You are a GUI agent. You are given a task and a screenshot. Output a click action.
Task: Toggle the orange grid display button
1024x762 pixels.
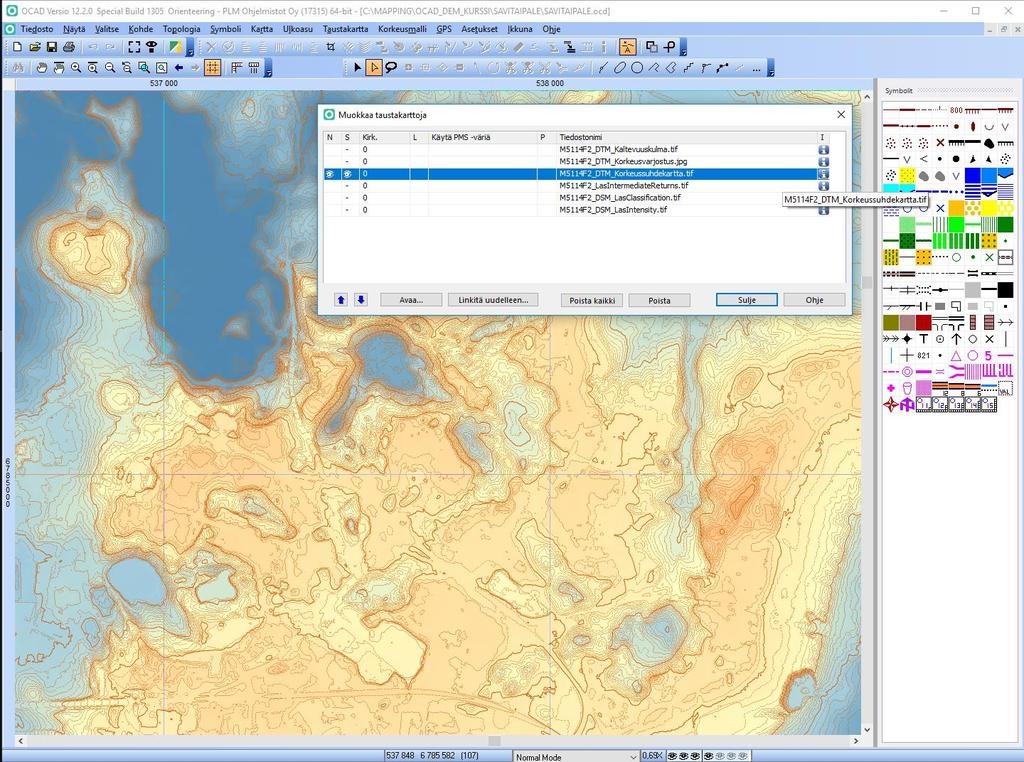[x=212, y=67]
